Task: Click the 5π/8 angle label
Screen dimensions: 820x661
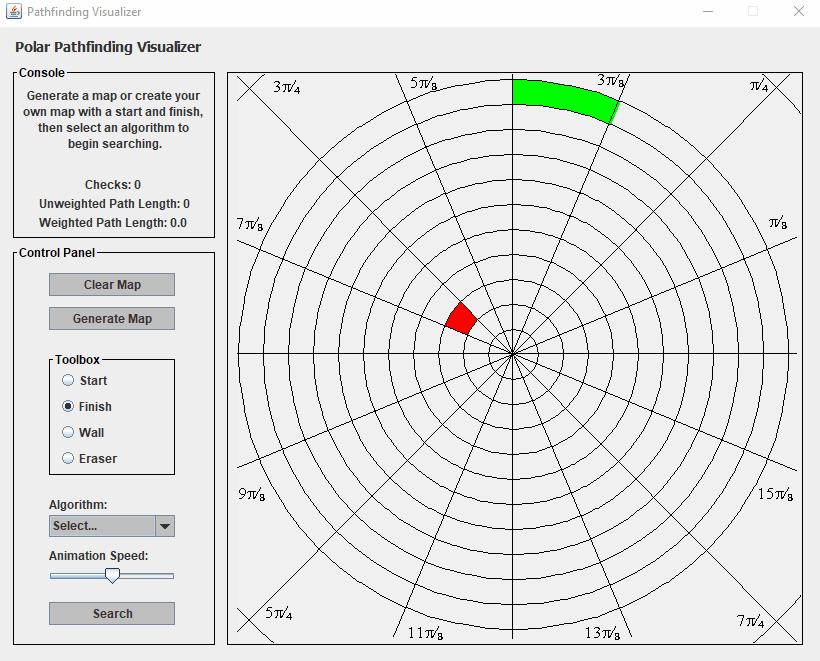Action: click(x=424, y=83)
